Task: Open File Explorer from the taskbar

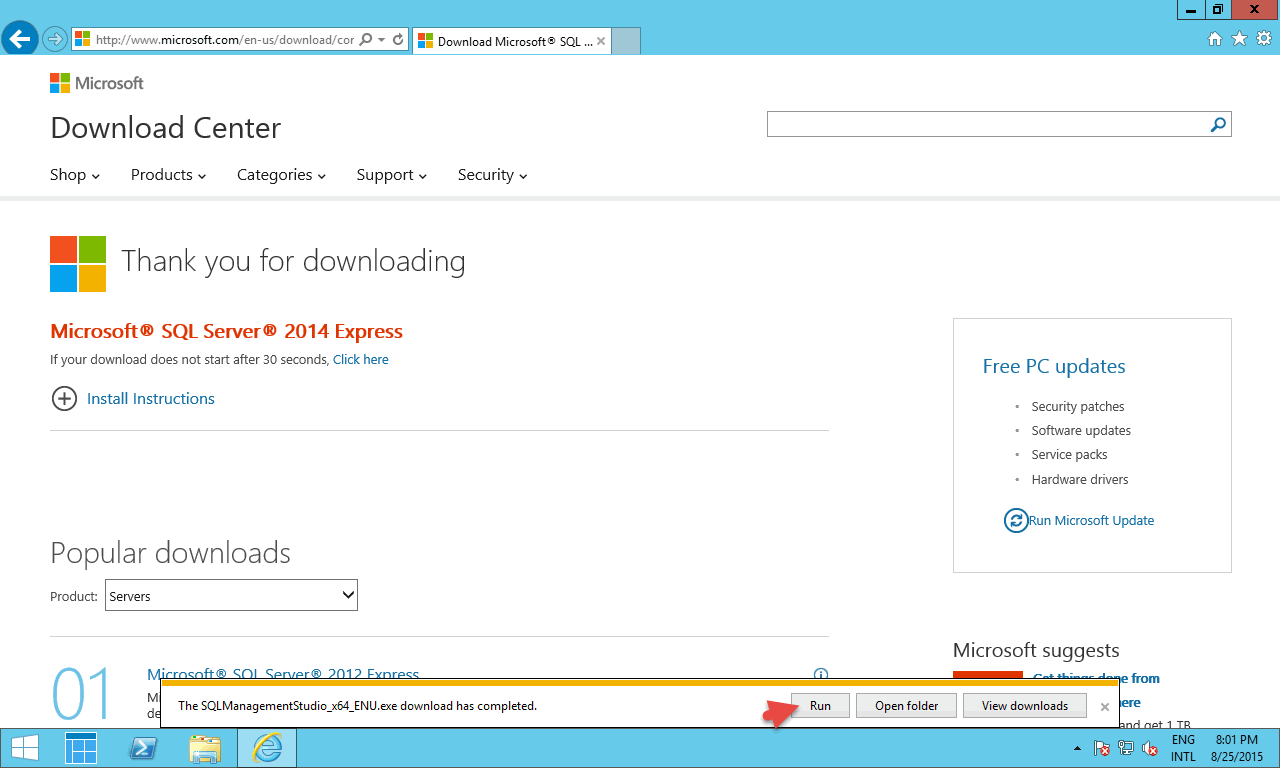Action: point(205,748)
